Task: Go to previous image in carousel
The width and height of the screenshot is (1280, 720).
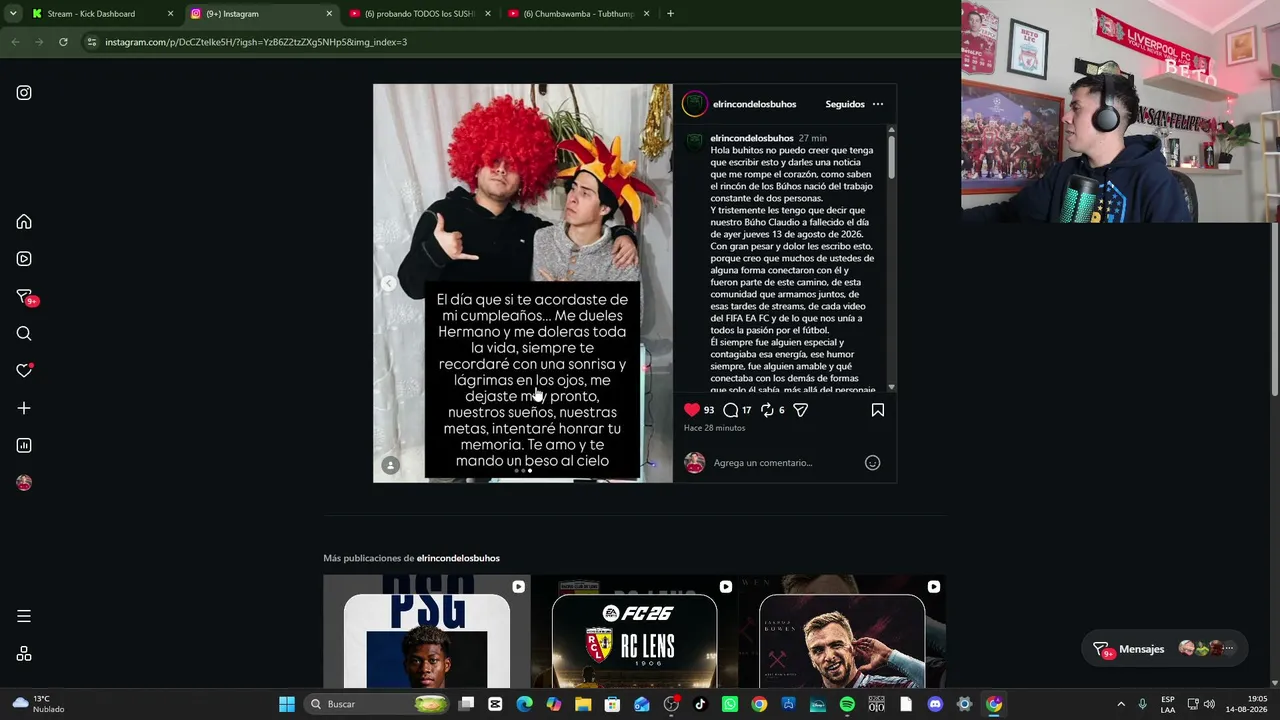Action: point(388,284)
